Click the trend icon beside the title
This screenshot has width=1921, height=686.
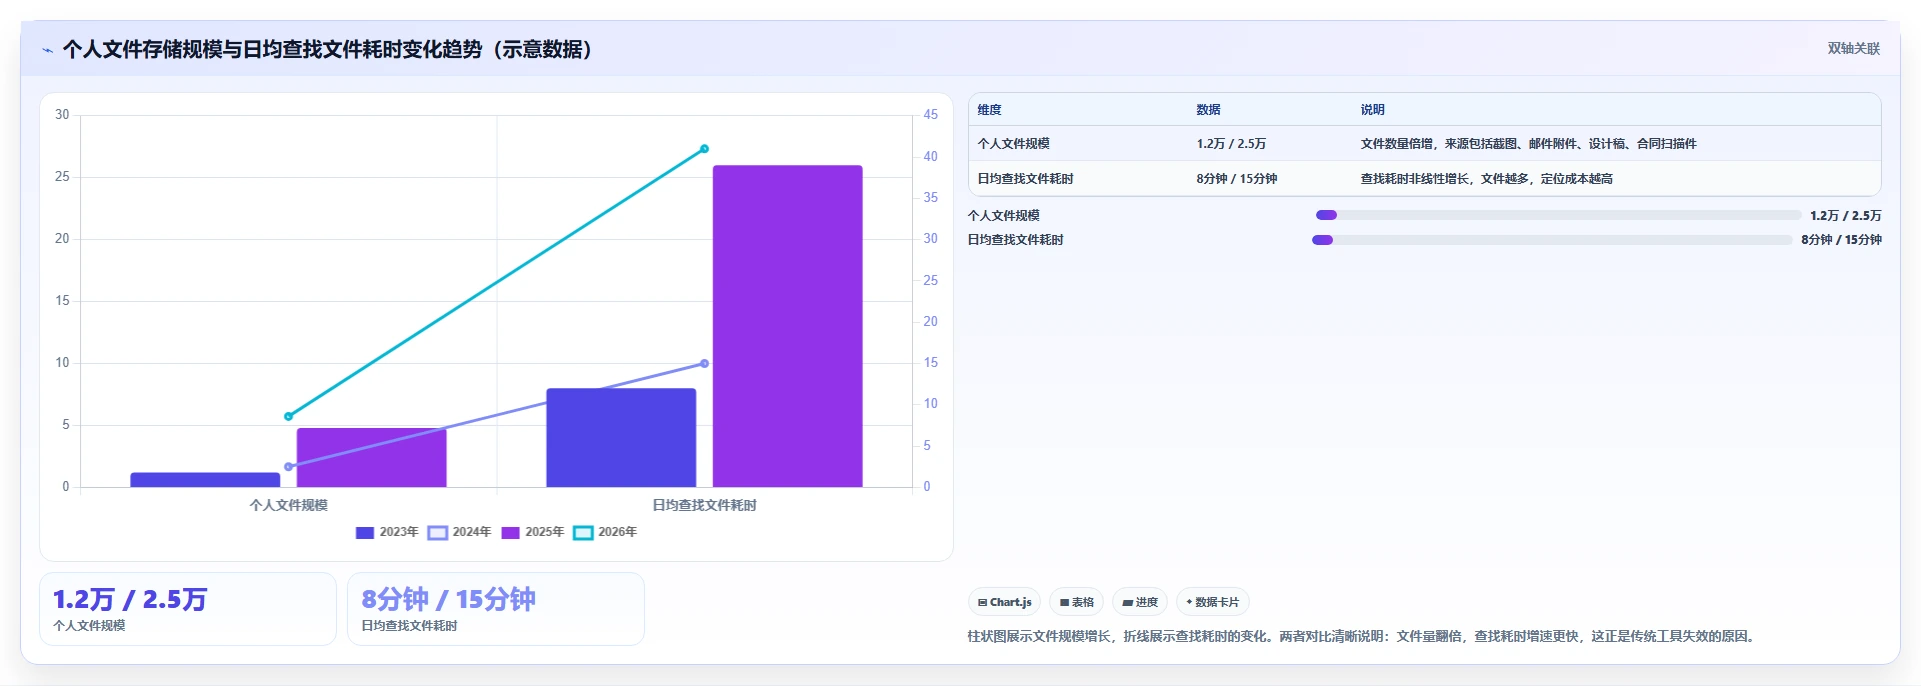[47, 50]
